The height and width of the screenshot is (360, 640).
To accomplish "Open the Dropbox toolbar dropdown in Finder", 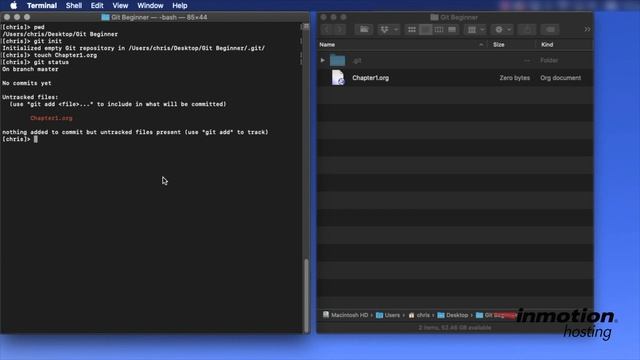I will [389, 29].
